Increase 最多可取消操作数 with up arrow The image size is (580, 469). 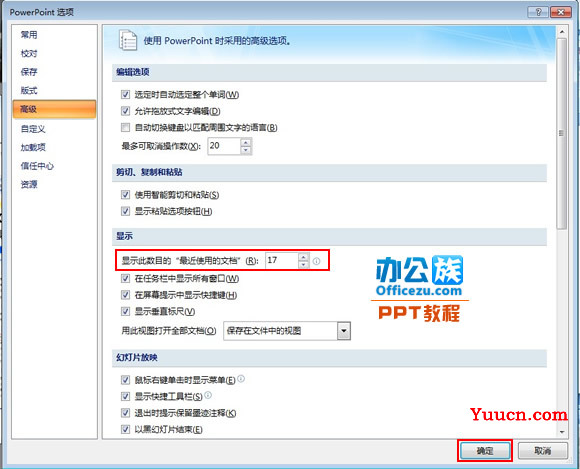[246, 142]
